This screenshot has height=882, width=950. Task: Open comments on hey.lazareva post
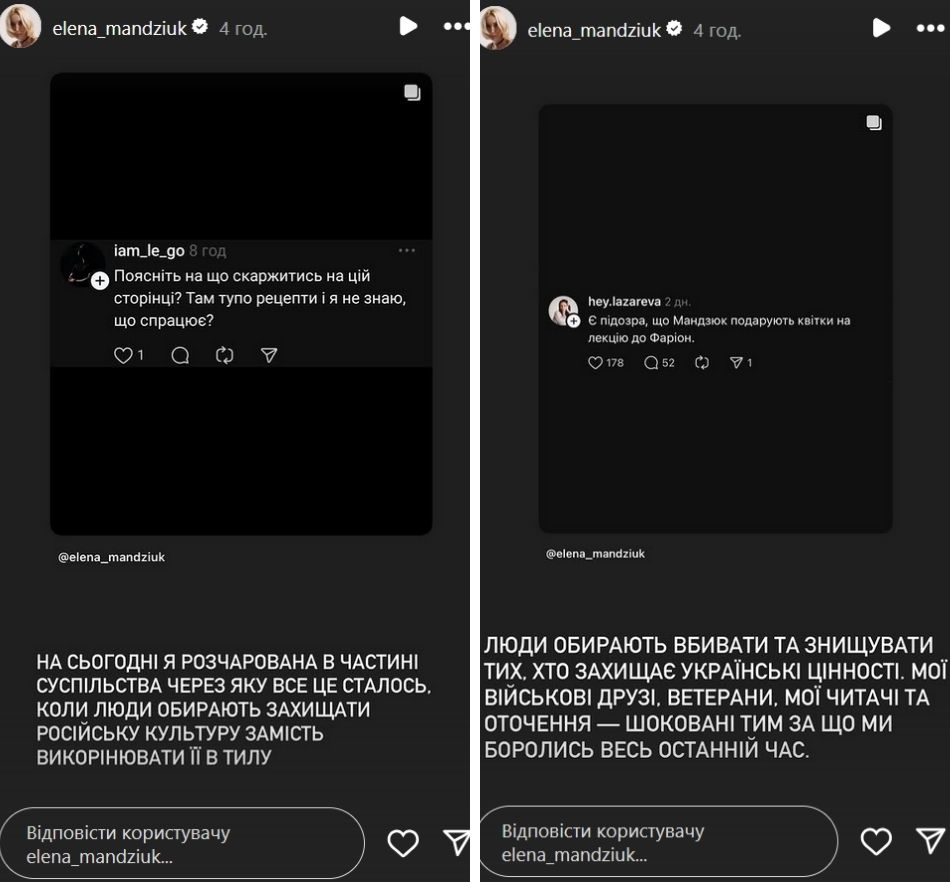pyautogui.click(x=651, y=363)
